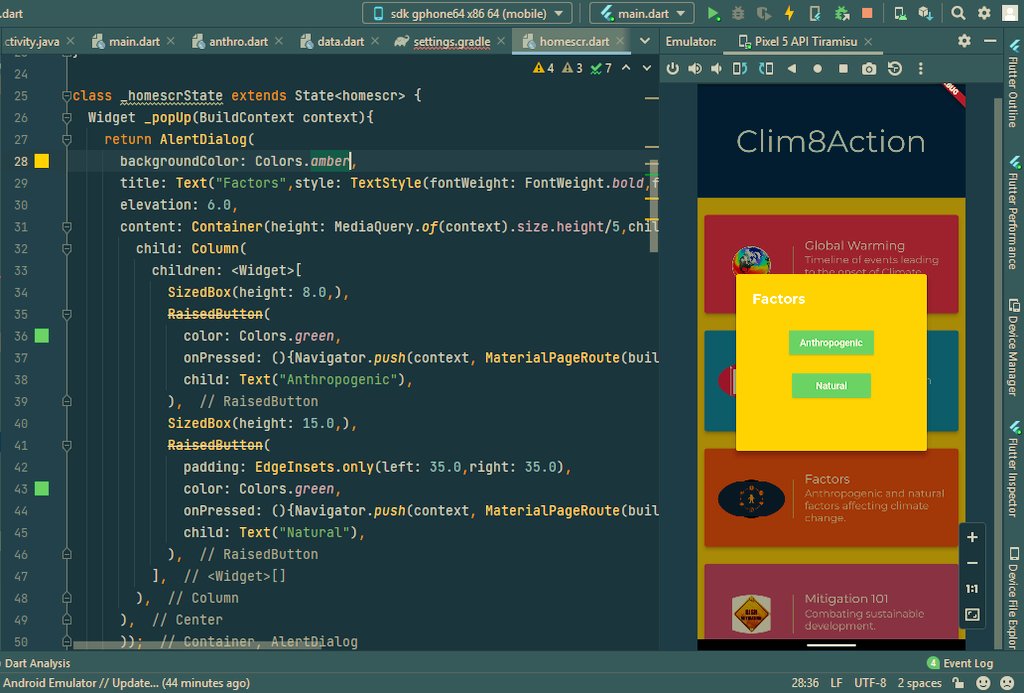This screenshot has height=693, width=1024.
Task: Click green color swatch on line 43
Action: (x=42, y=489)
